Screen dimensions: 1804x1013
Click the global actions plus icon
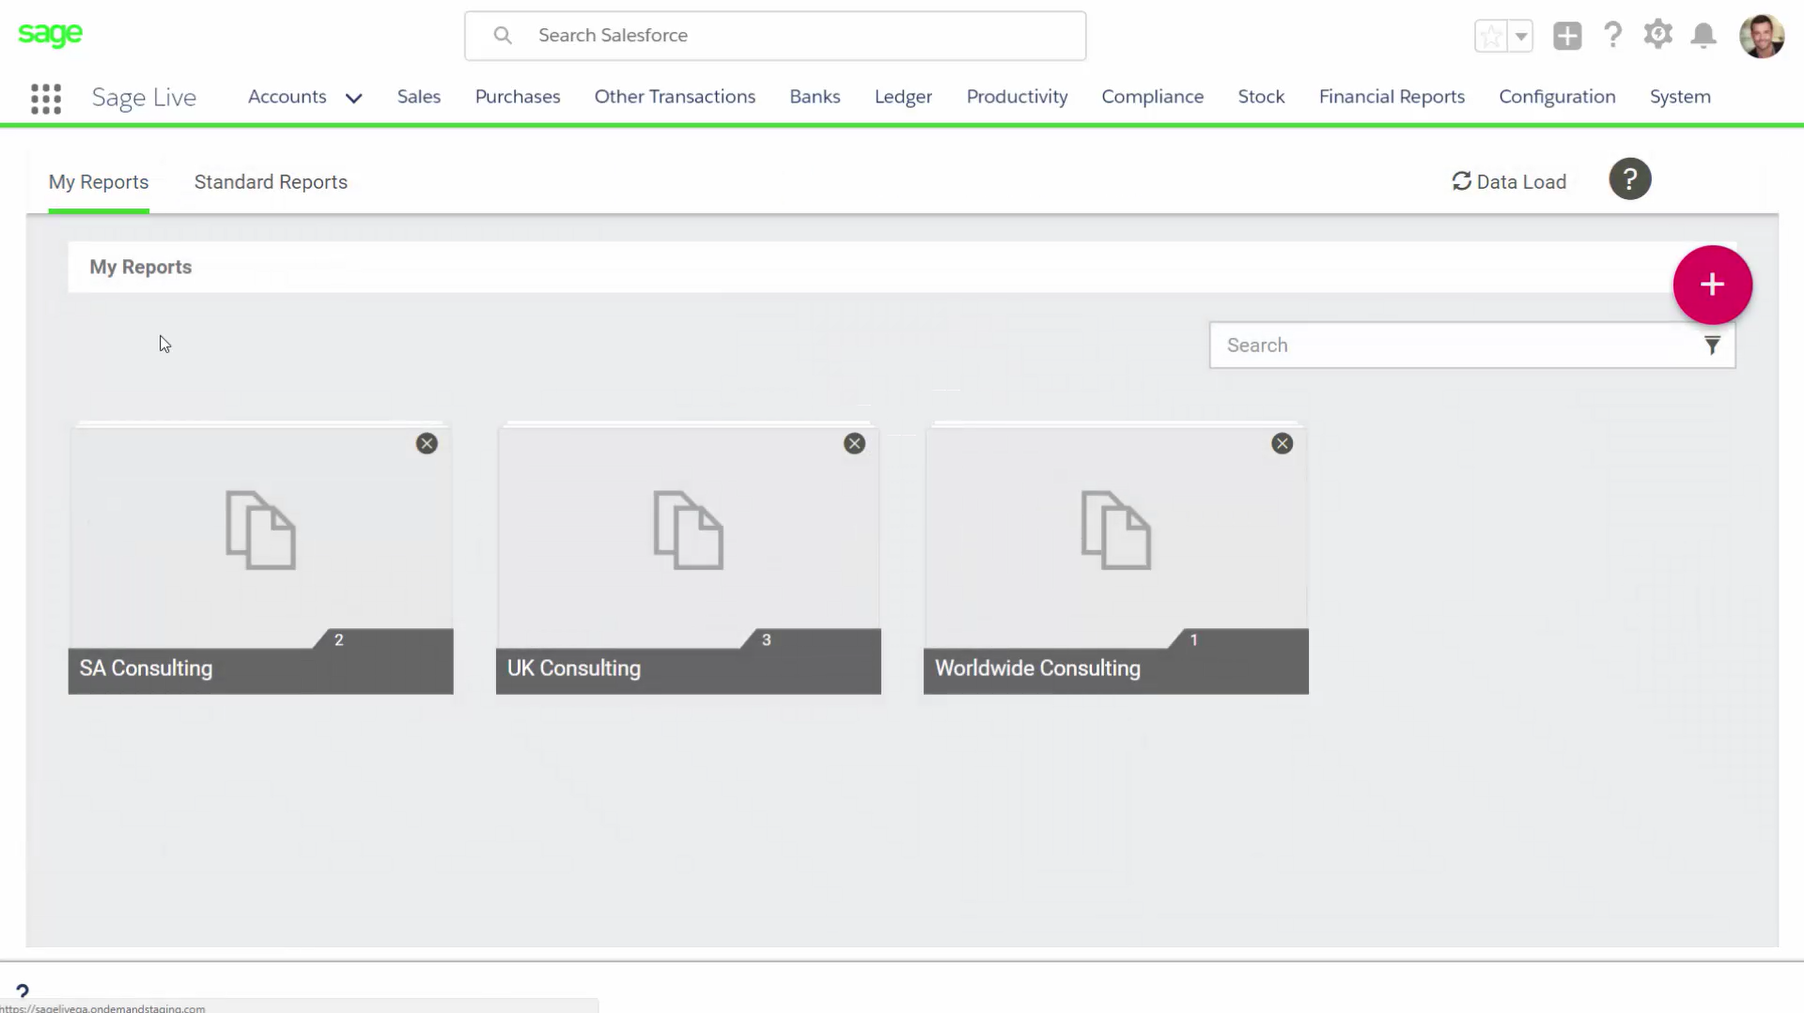1567,36
